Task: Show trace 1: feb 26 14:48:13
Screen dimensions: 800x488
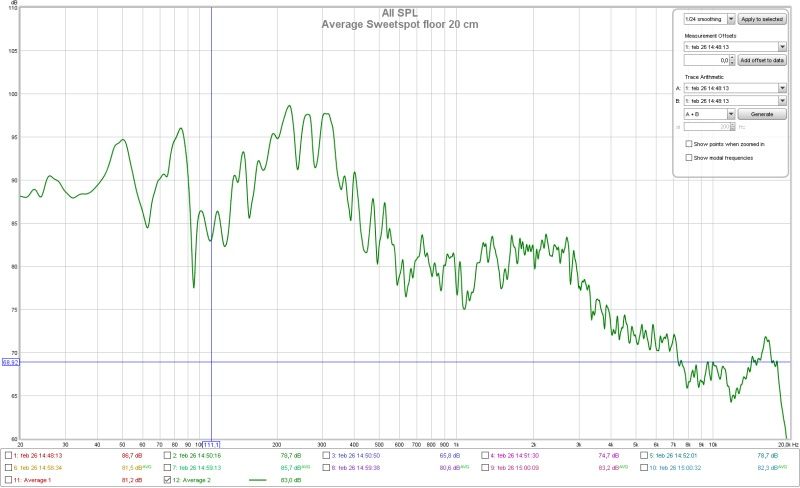Action: (9, 454)
